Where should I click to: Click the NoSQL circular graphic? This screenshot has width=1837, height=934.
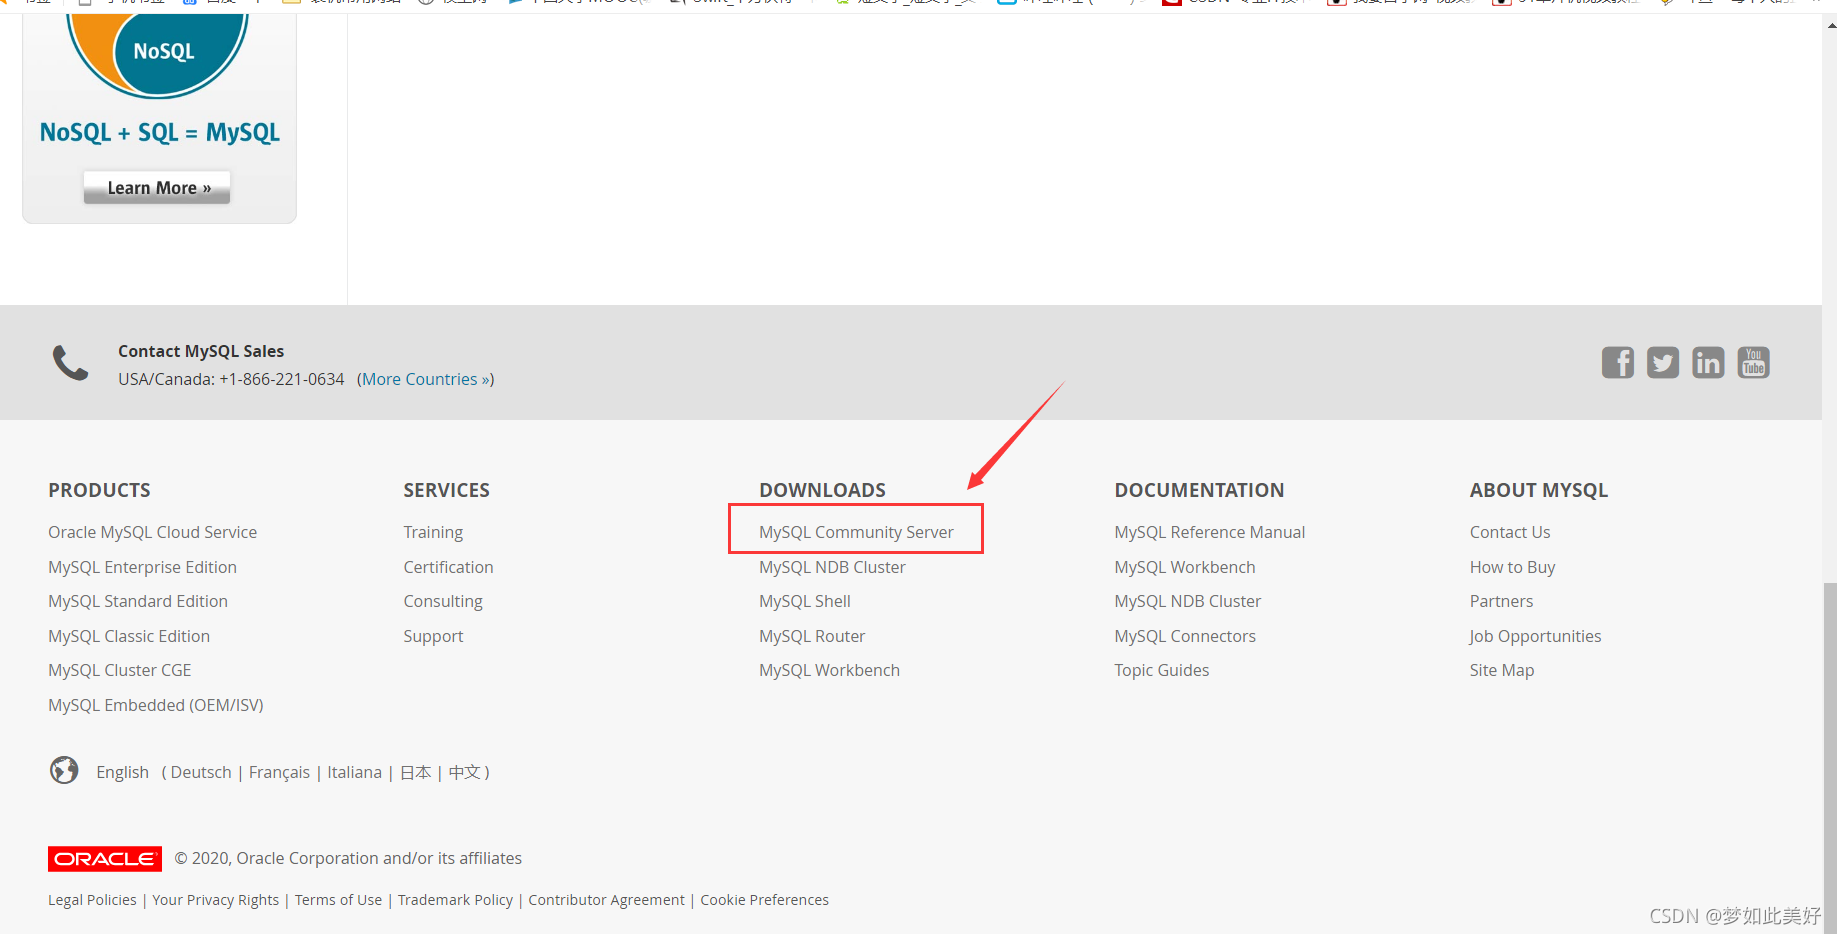click(x=158, y=55)
